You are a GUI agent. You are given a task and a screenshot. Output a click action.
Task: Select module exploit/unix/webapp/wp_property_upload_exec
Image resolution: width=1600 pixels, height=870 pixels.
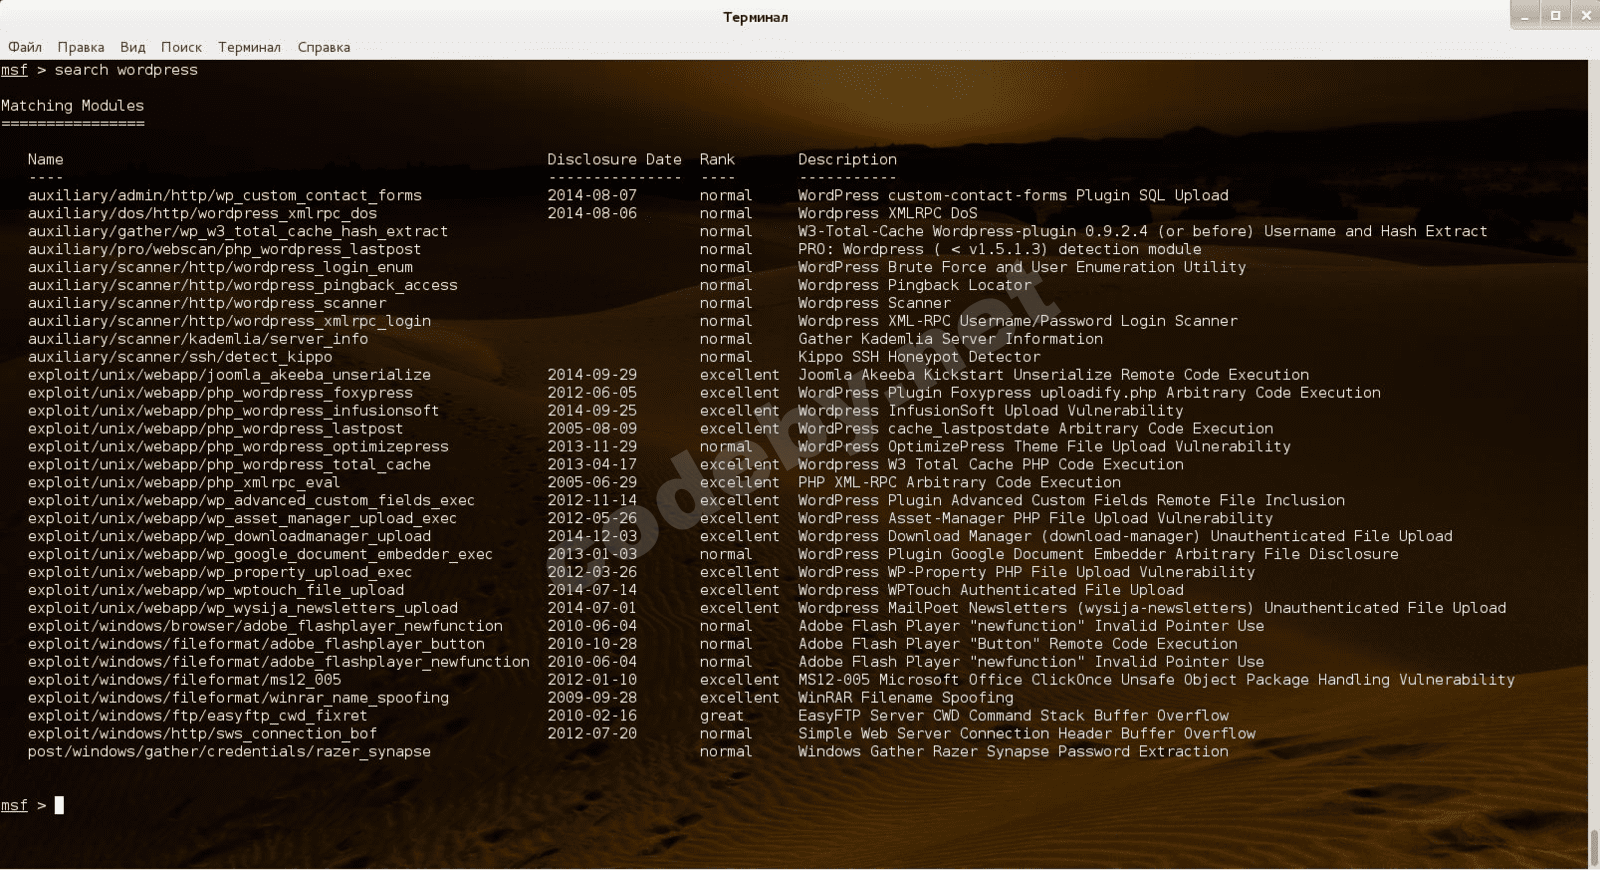click(220, 574)
